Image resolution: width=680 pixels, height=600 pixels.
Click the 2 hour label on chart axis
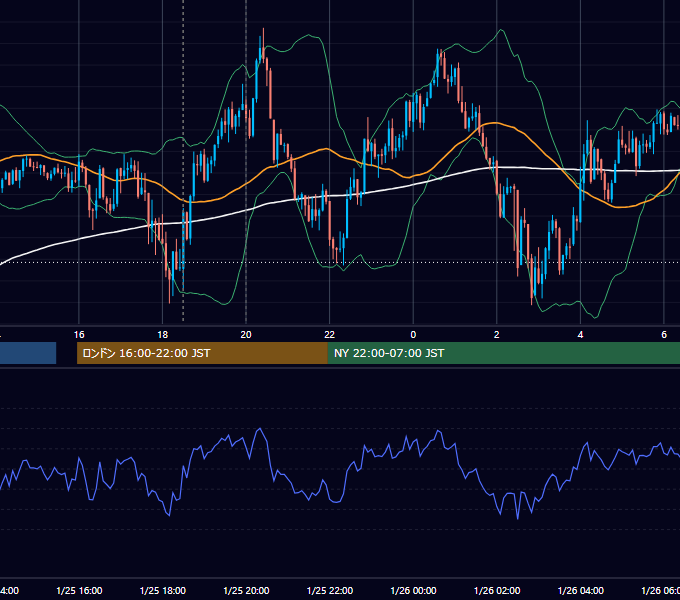pos(497,335)
